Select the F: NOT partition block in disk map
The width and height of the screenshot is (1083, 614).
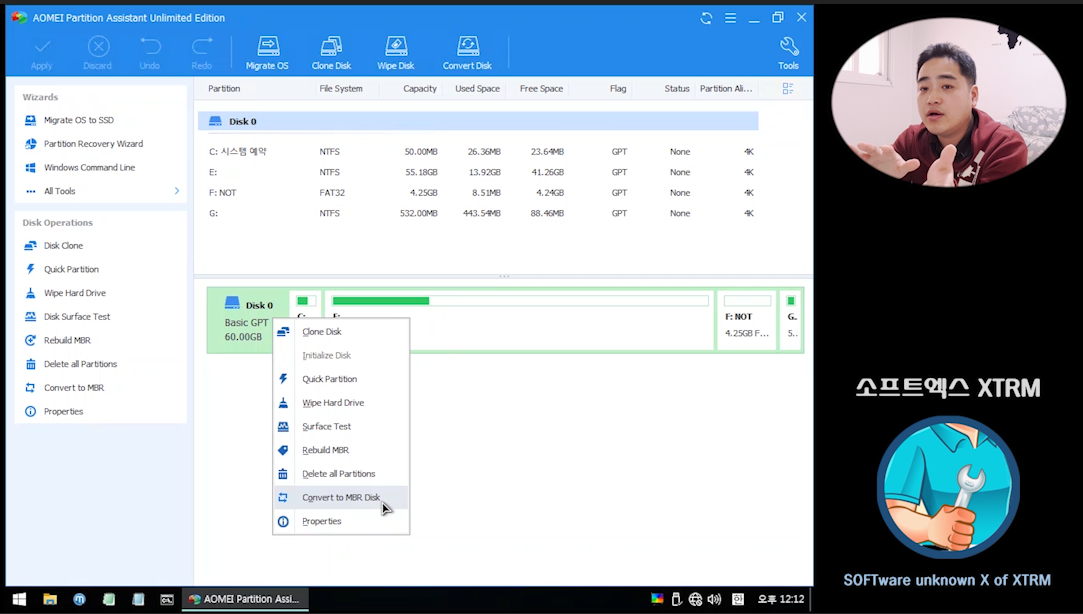(747, 320)
